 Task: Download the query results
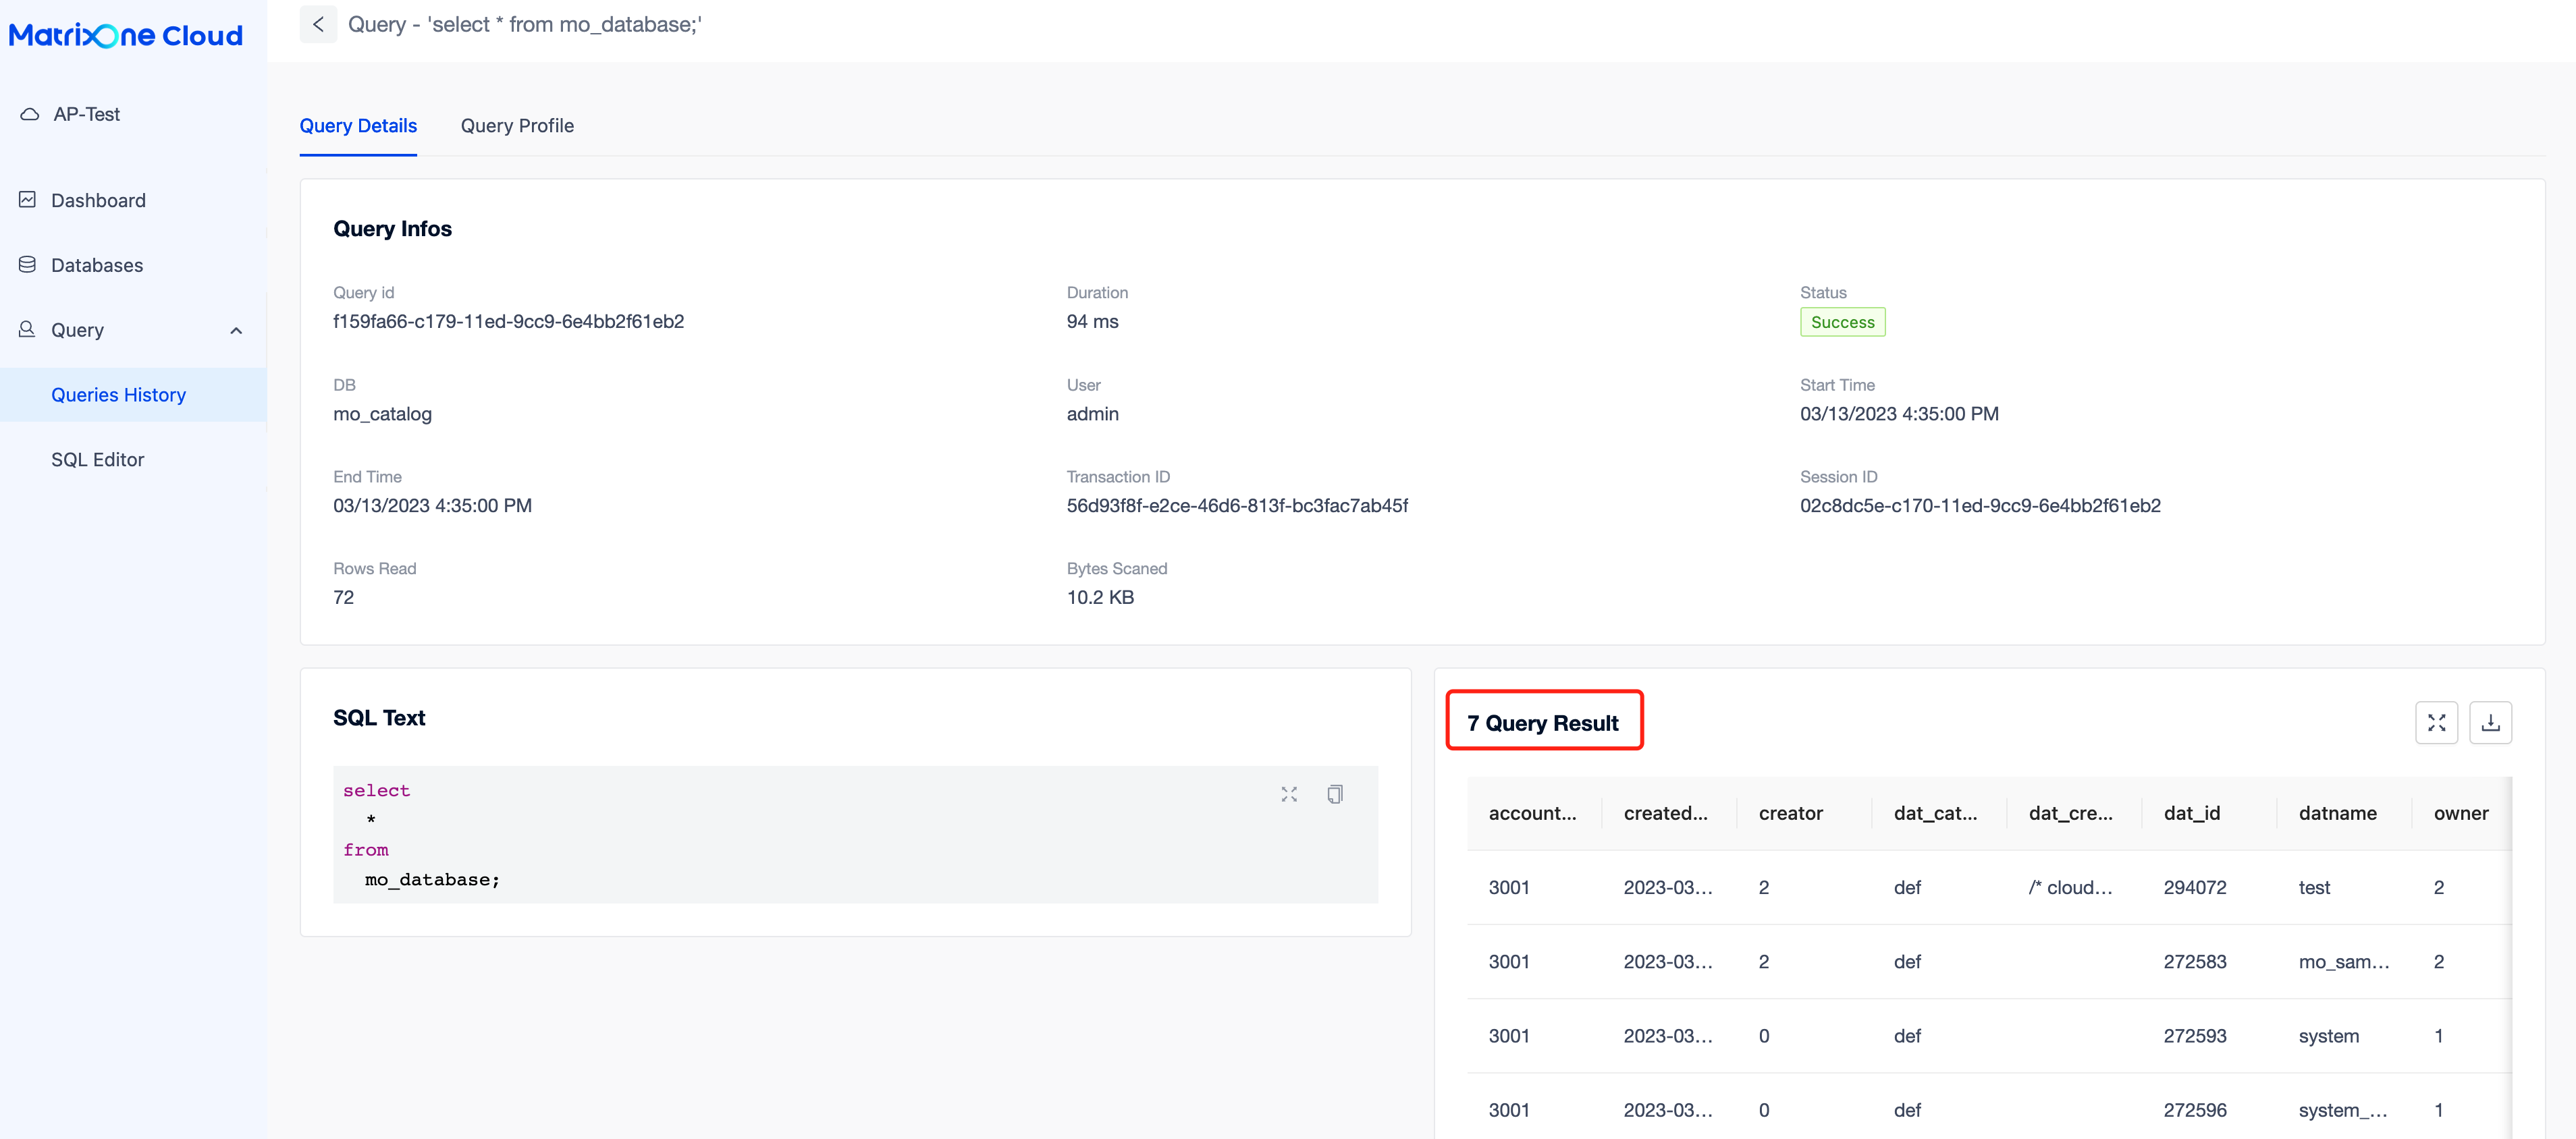[x=2491, y=722]
